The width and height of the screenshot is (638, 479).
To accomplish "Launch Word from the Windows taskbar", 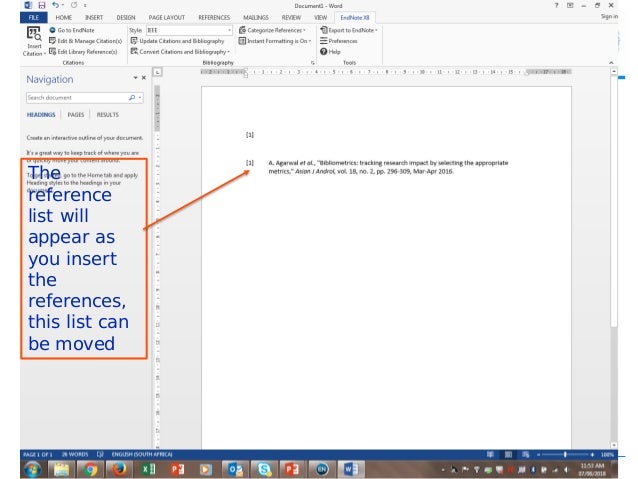I will pyautogui.click(x=351, y=468).
